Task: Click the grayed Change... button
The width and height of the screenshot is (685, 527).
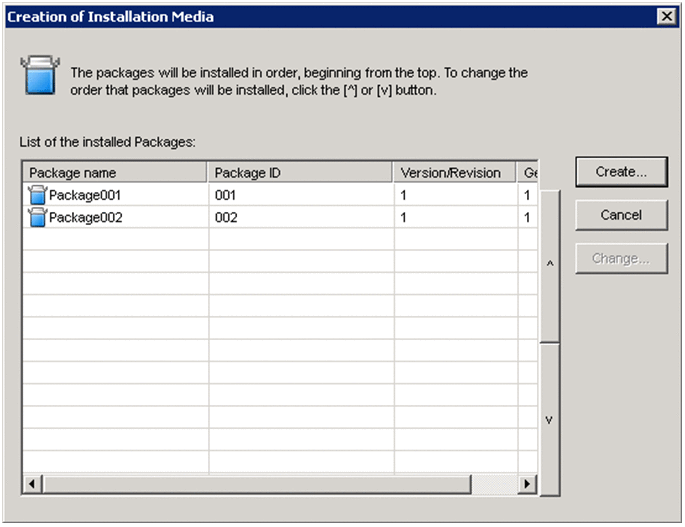Action: pos(621,259)
